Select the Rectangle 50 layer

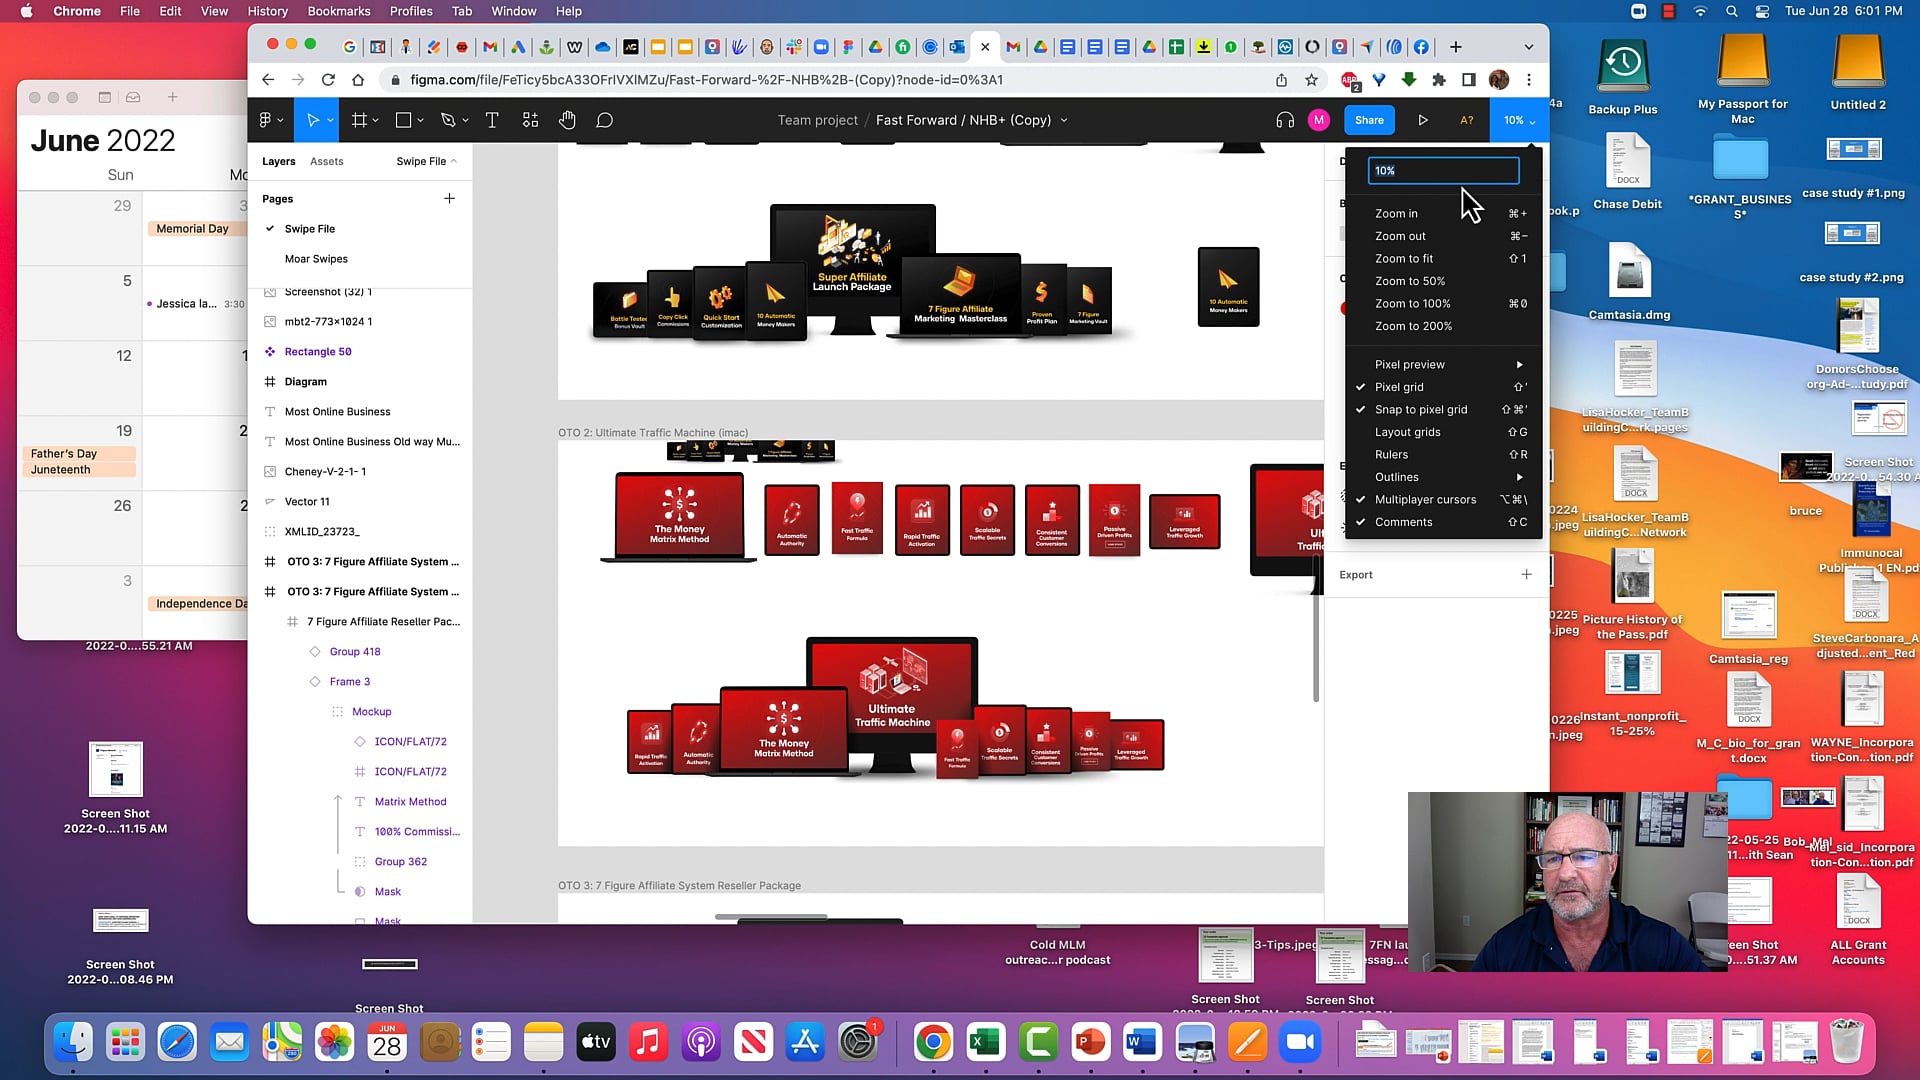tap(318, 352)
